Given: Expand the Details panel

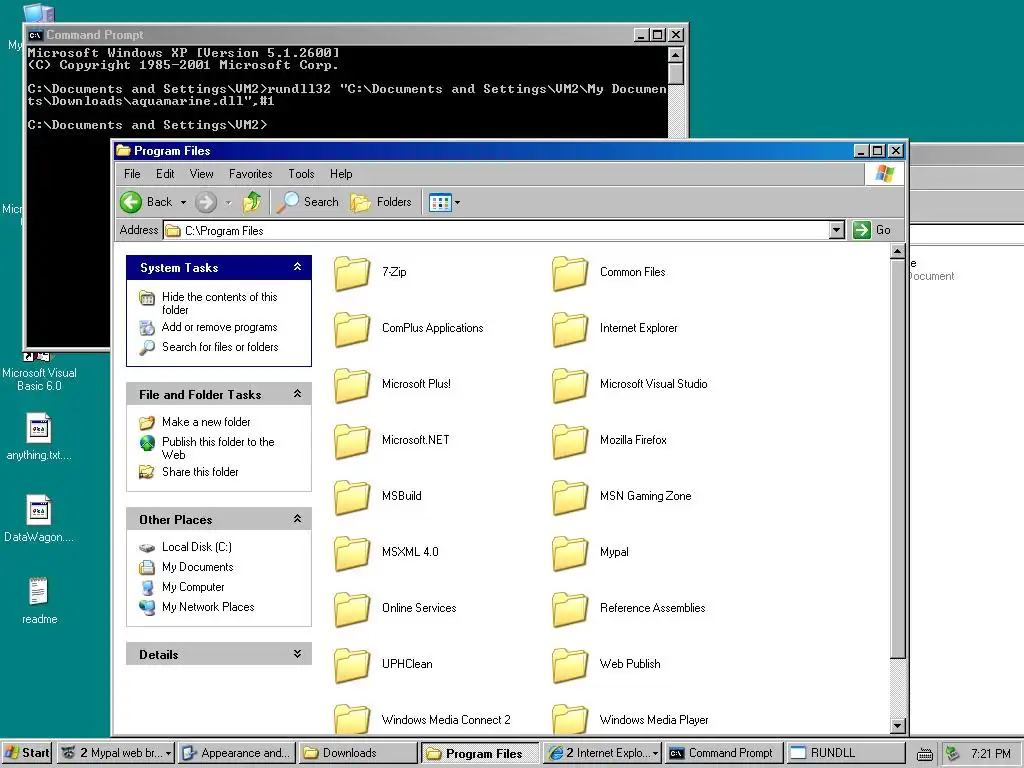Looking at the screenshot, I should tap(297, 654).
